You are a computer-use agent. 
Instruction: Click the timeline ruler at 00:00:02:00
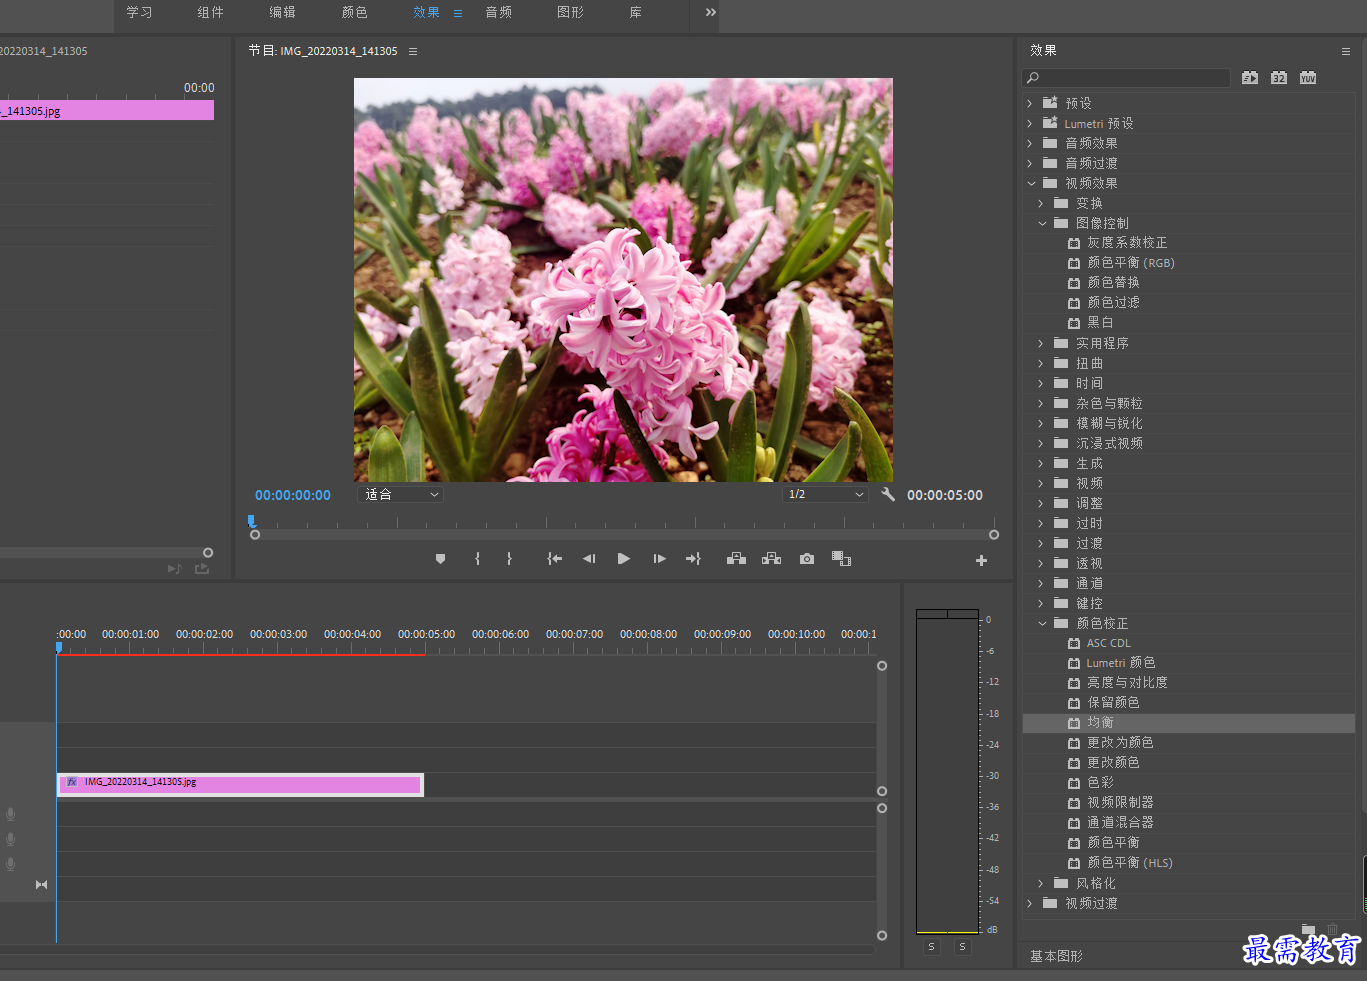[x=204, y=634]
